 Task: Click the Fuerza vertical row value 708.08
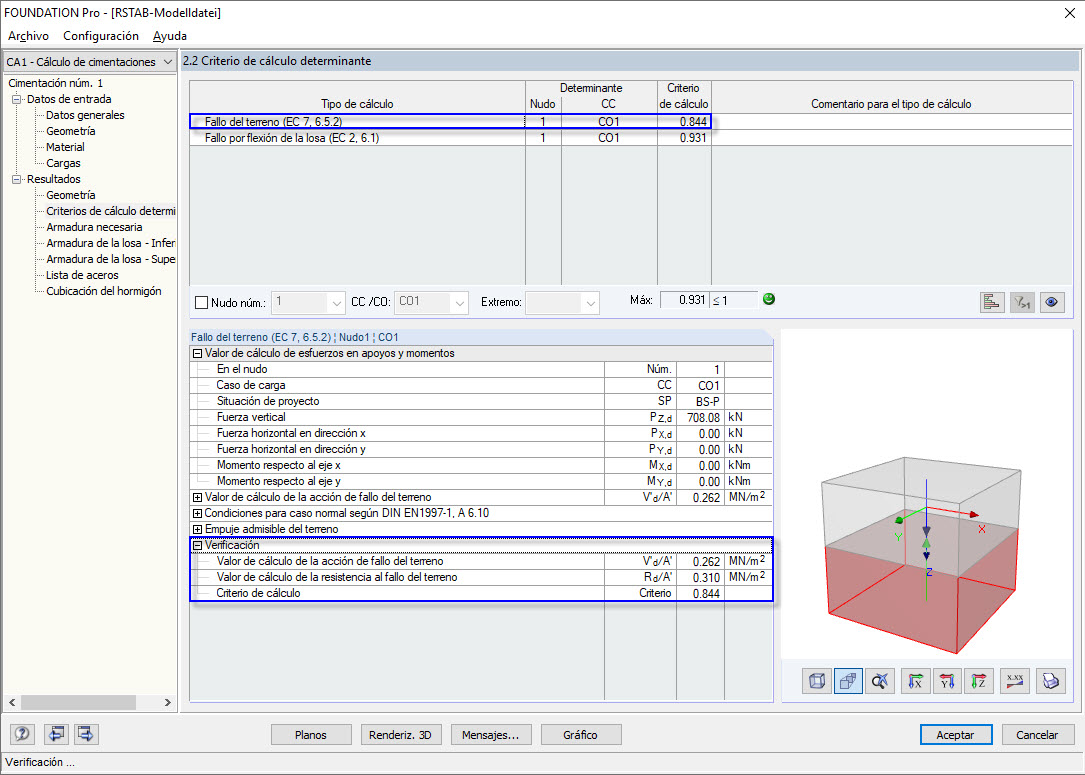click(x=700, y=417)
